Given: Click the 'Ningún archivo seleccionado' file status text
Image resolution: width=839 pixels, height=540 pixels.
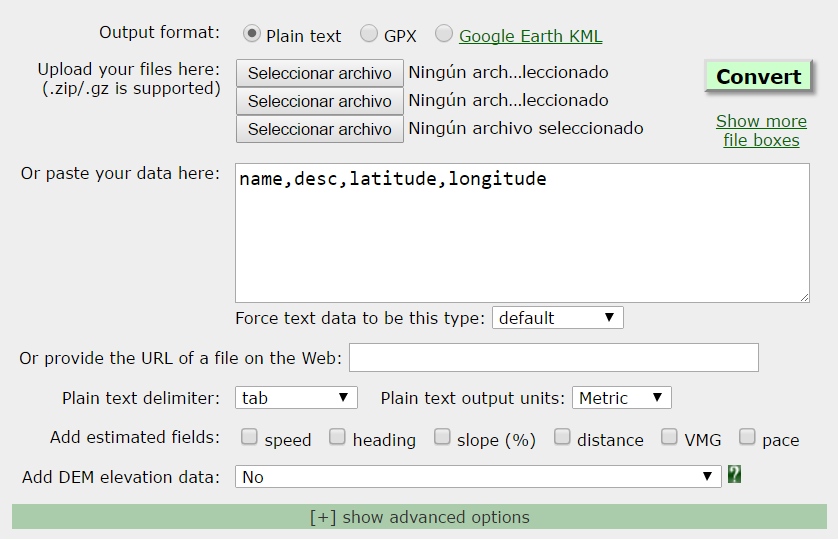Looking at the screenshot, I should pyautogui.click(x=525, y=128).
